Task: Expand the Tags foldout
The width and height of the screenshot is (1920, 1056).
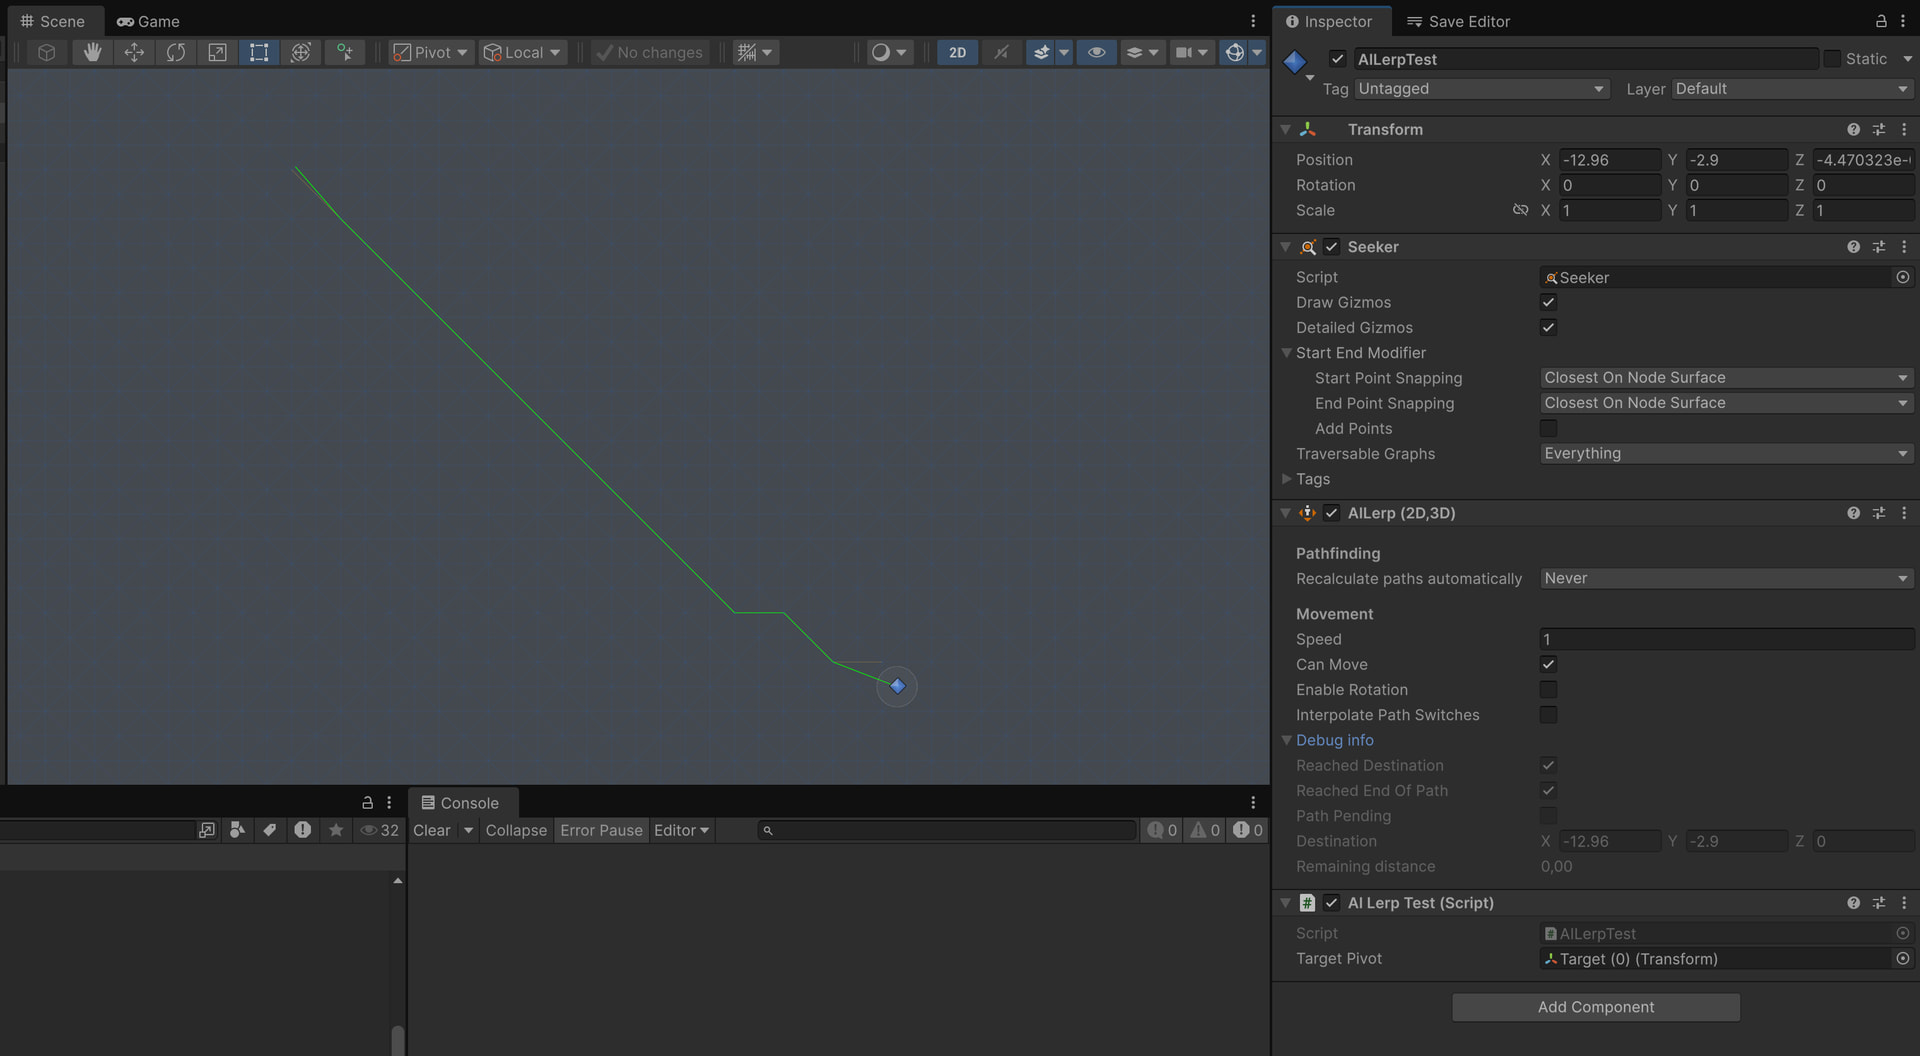Action: [x=1287, y=479]
